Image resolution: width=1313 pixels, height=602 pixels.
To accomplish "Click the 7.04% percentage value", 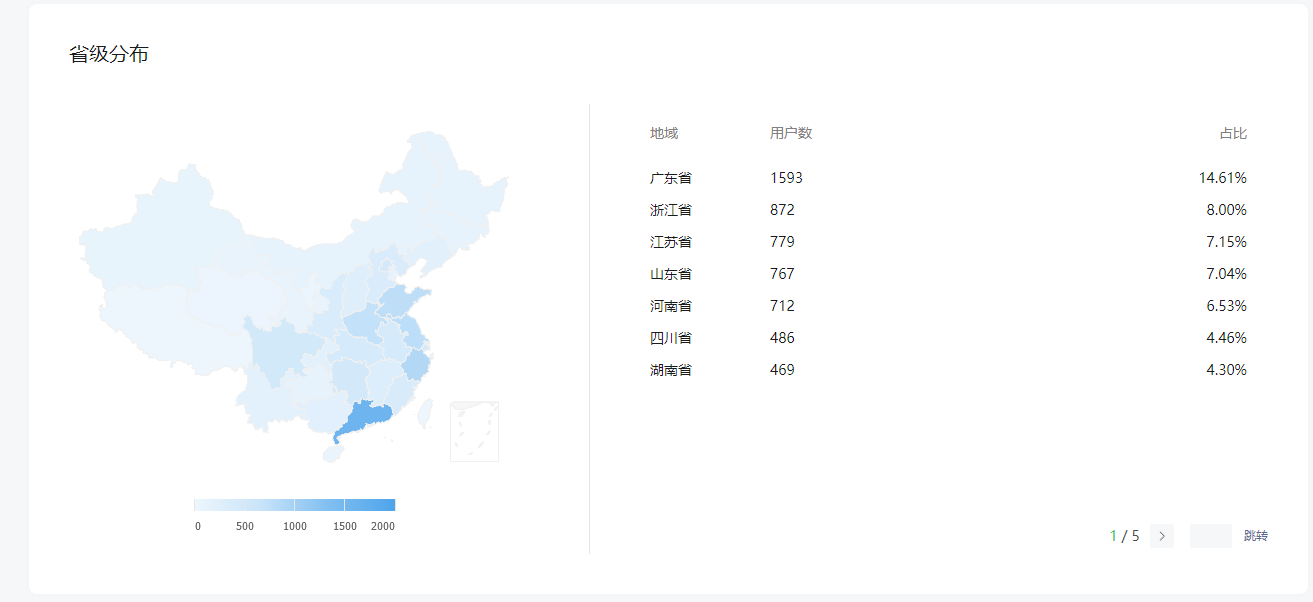I will pyautogui.click(x=1227, y=274).
